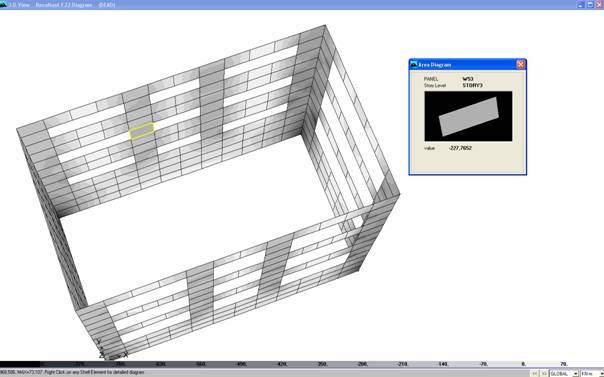Click the -210 value on color legend
The width and height of the screenshot is (604, 377).
click(403, 364)
